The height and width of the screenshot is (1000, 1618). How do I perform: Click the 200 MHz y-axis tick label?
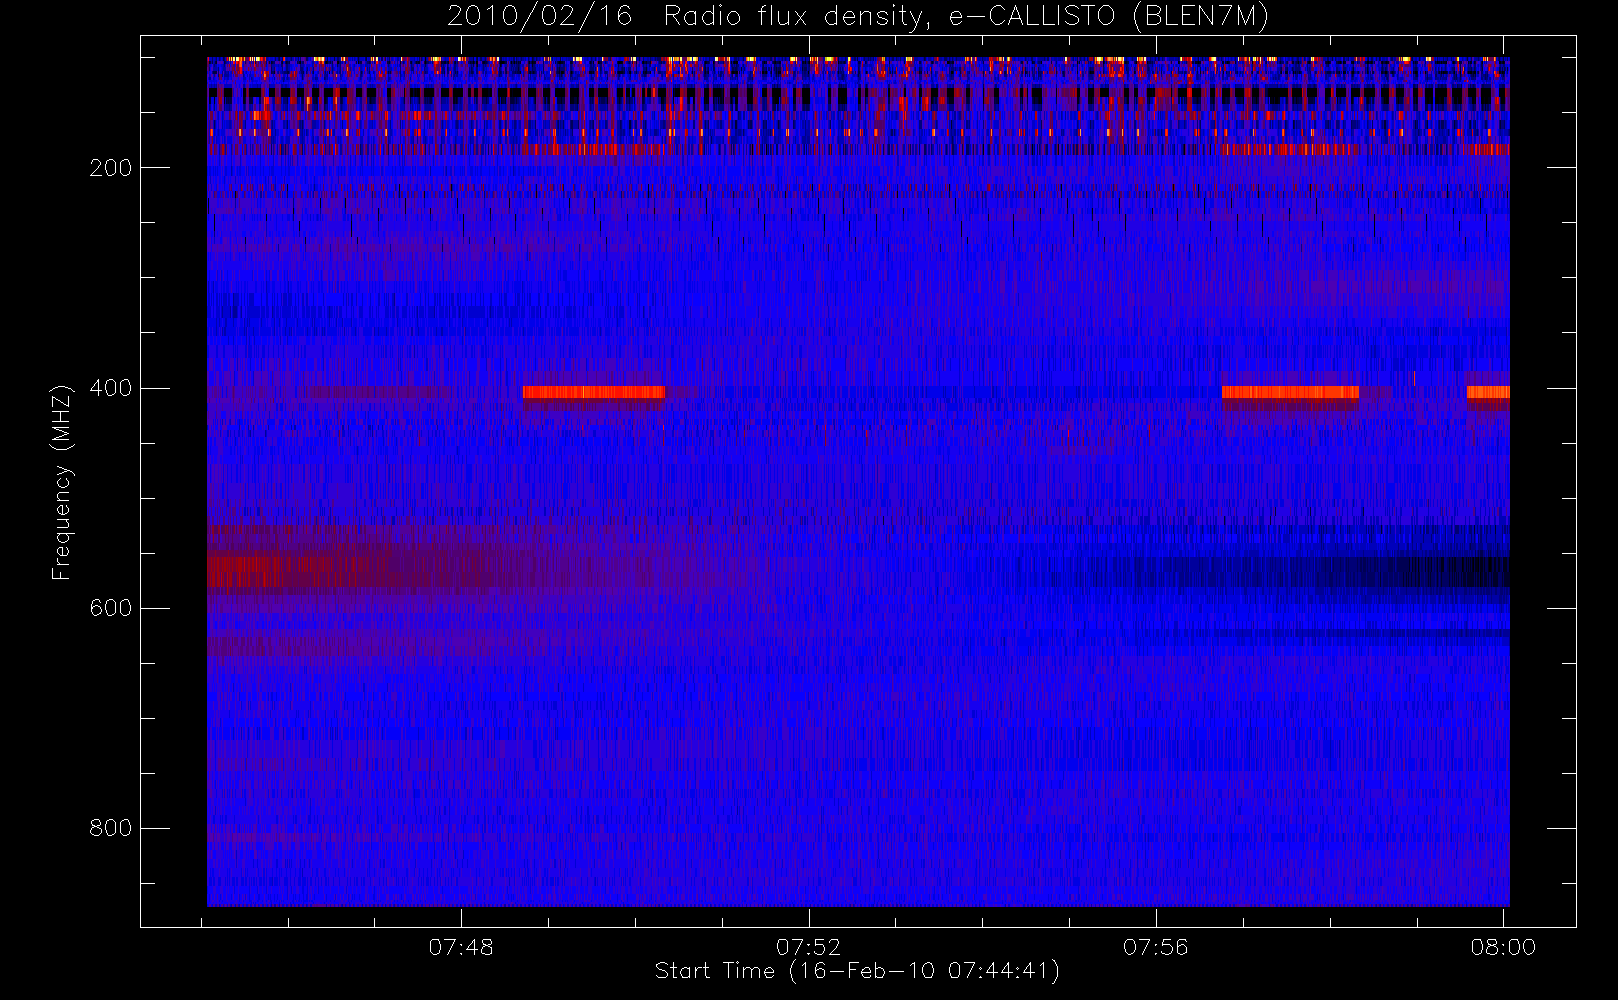point(110,168)
